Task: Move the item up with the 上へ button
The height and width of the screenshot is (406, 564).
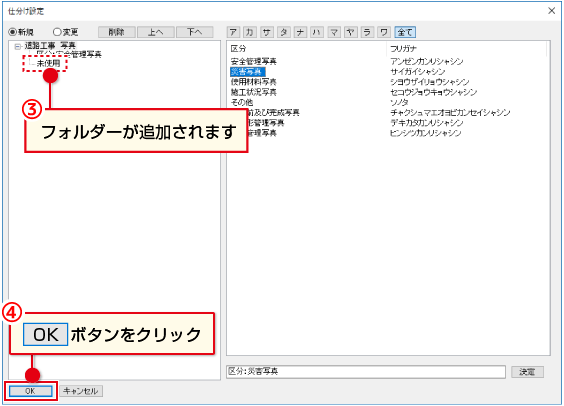Action: [156, 32]
